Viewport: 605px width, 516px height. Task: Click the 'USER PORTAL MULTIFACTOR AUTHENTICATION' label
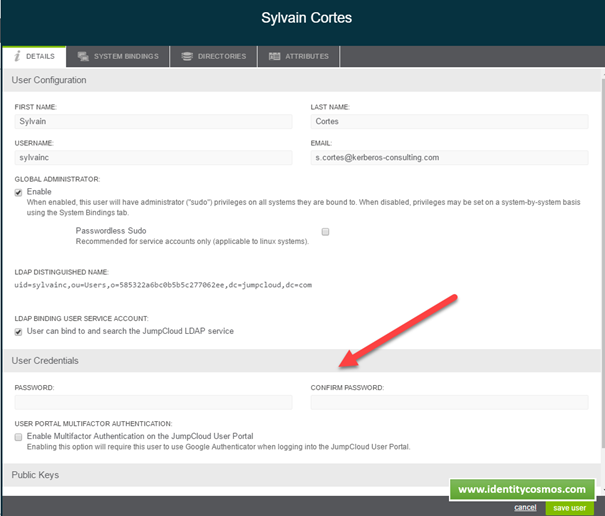pos(93,424)
